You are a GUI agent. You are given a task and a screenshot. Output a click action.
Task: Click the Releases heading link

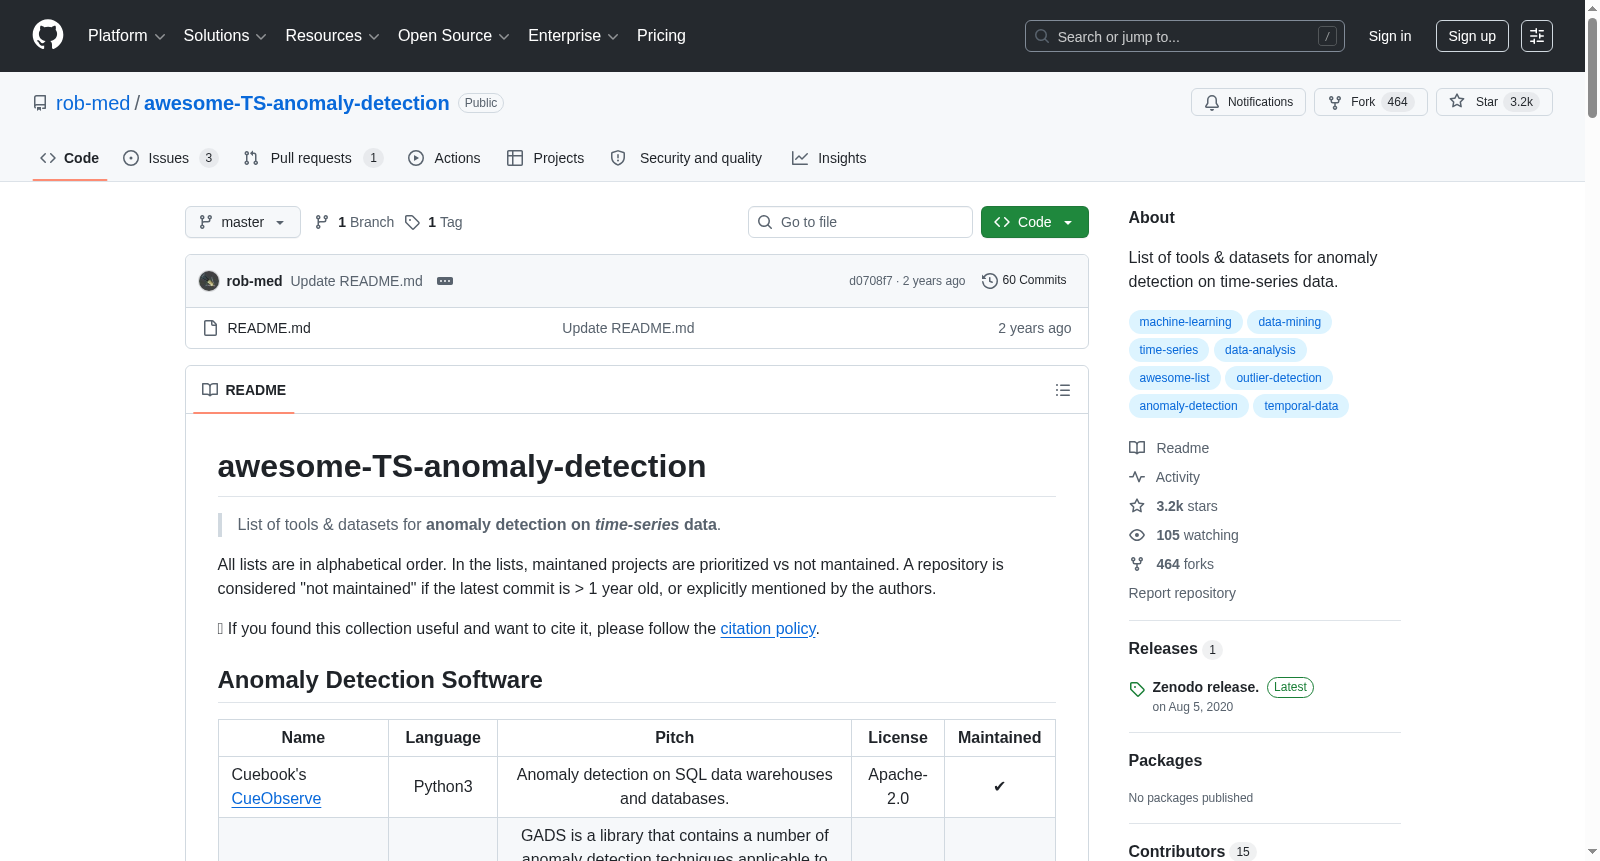pos(1175,649)
